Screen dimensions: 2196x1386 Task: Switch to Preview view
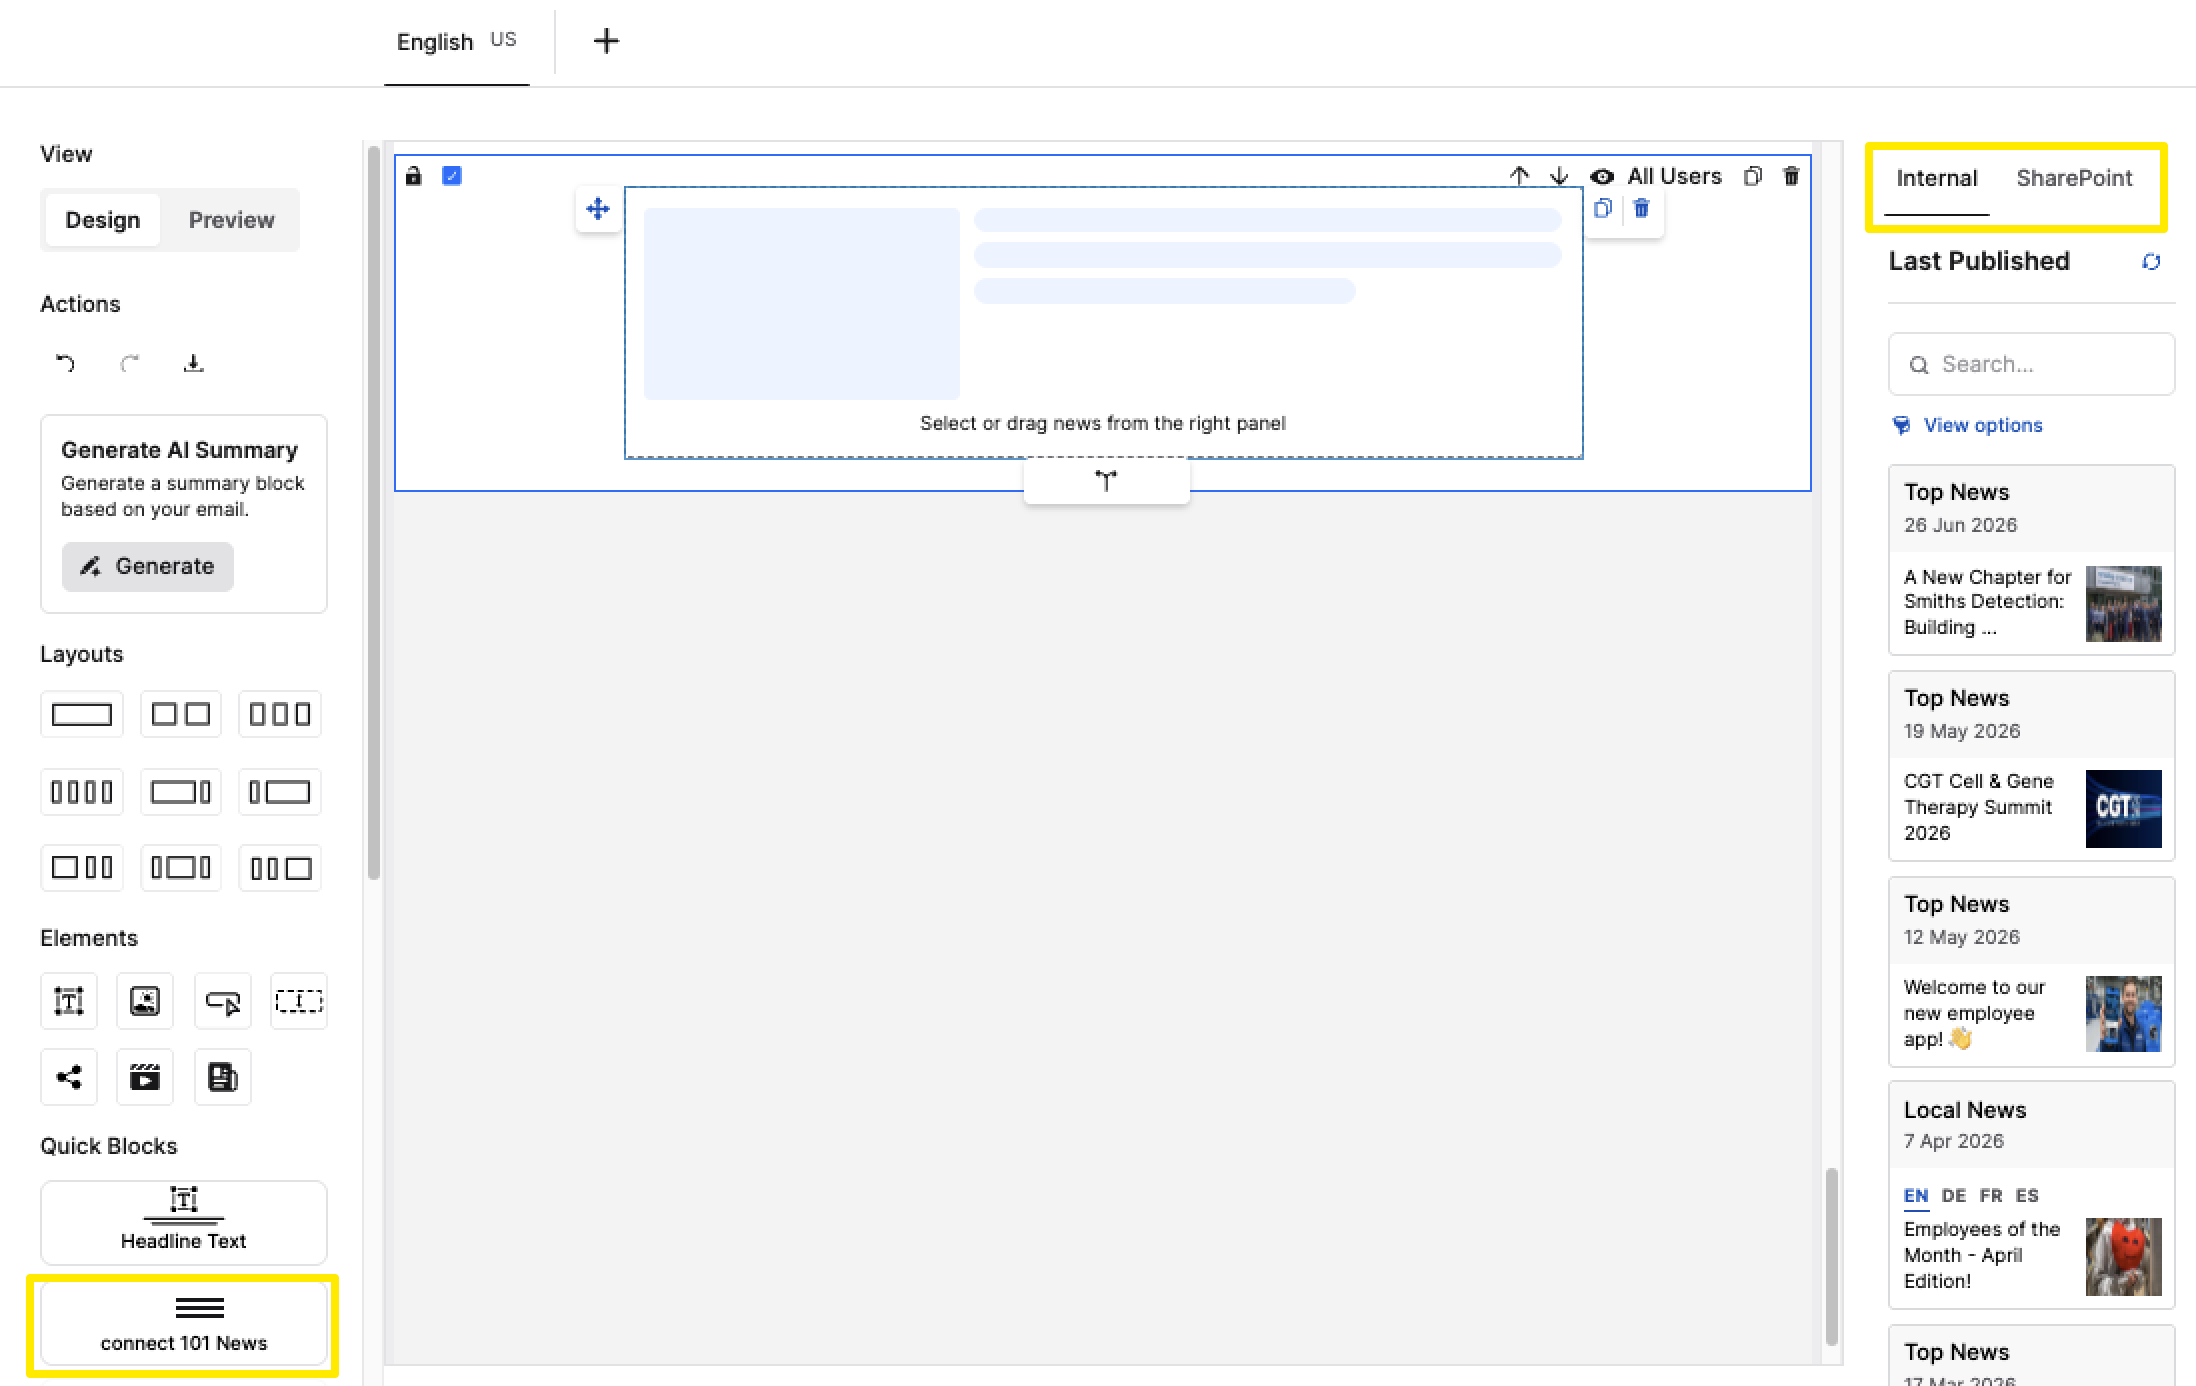pyautogui.click(x=231, y=220)
